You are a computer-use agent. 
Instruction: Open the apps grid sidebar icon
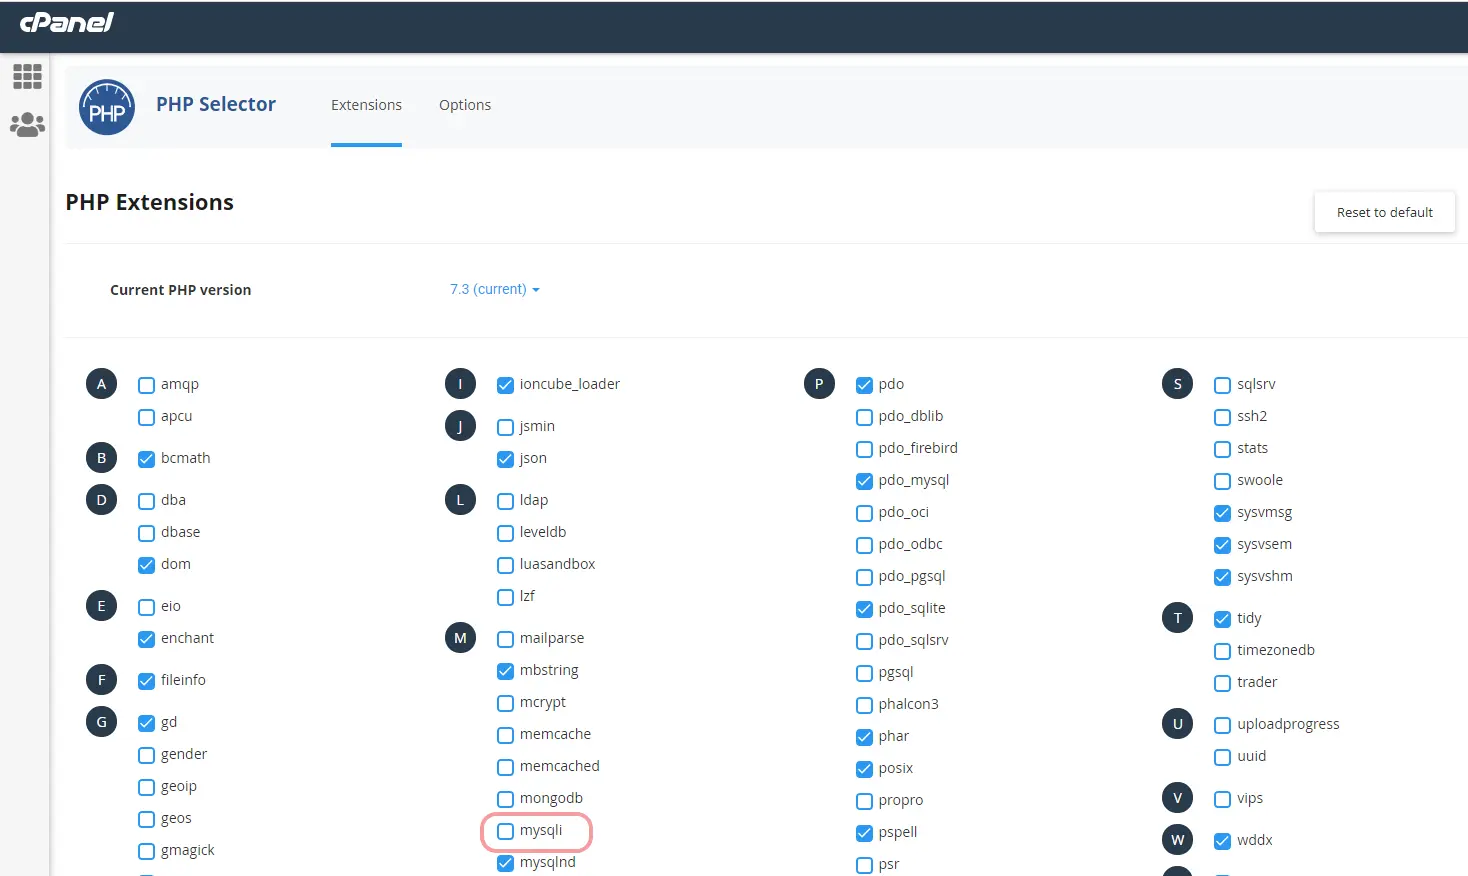pyautogui.click(x=27, y=76)
